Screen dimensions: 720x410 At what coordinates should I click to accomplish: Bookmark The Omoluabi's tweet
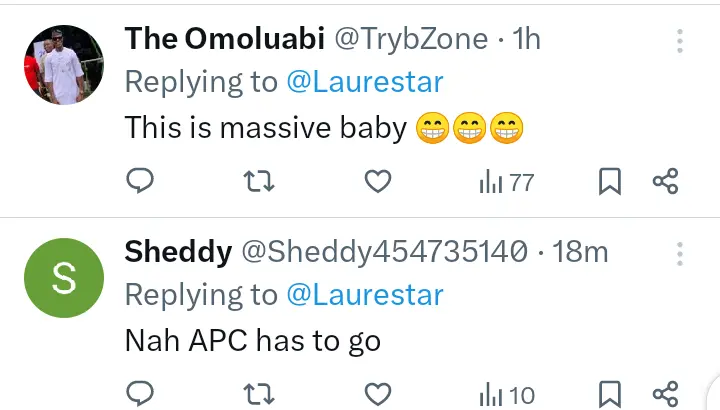click(610, 181)
